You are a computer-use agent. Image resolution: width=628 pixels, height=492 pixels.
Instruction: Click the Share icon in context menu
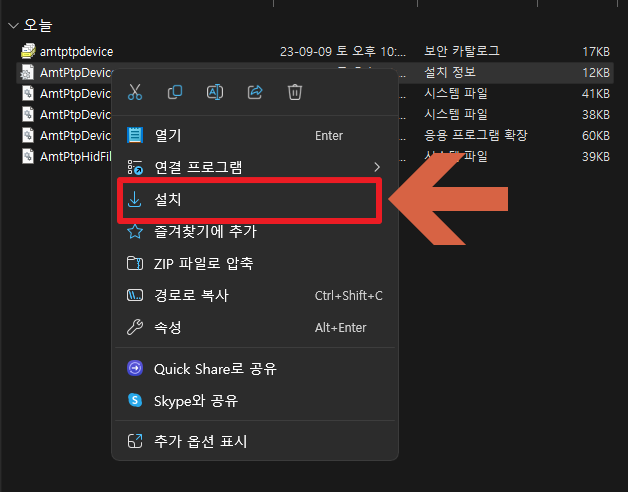[255, 92]
